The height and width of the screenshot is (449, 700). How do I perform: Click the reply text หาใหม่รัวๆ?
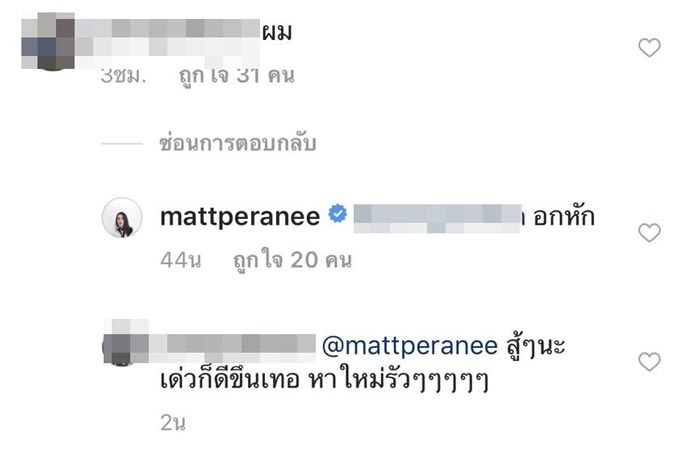pyautogui.click(x=397, y=381)
